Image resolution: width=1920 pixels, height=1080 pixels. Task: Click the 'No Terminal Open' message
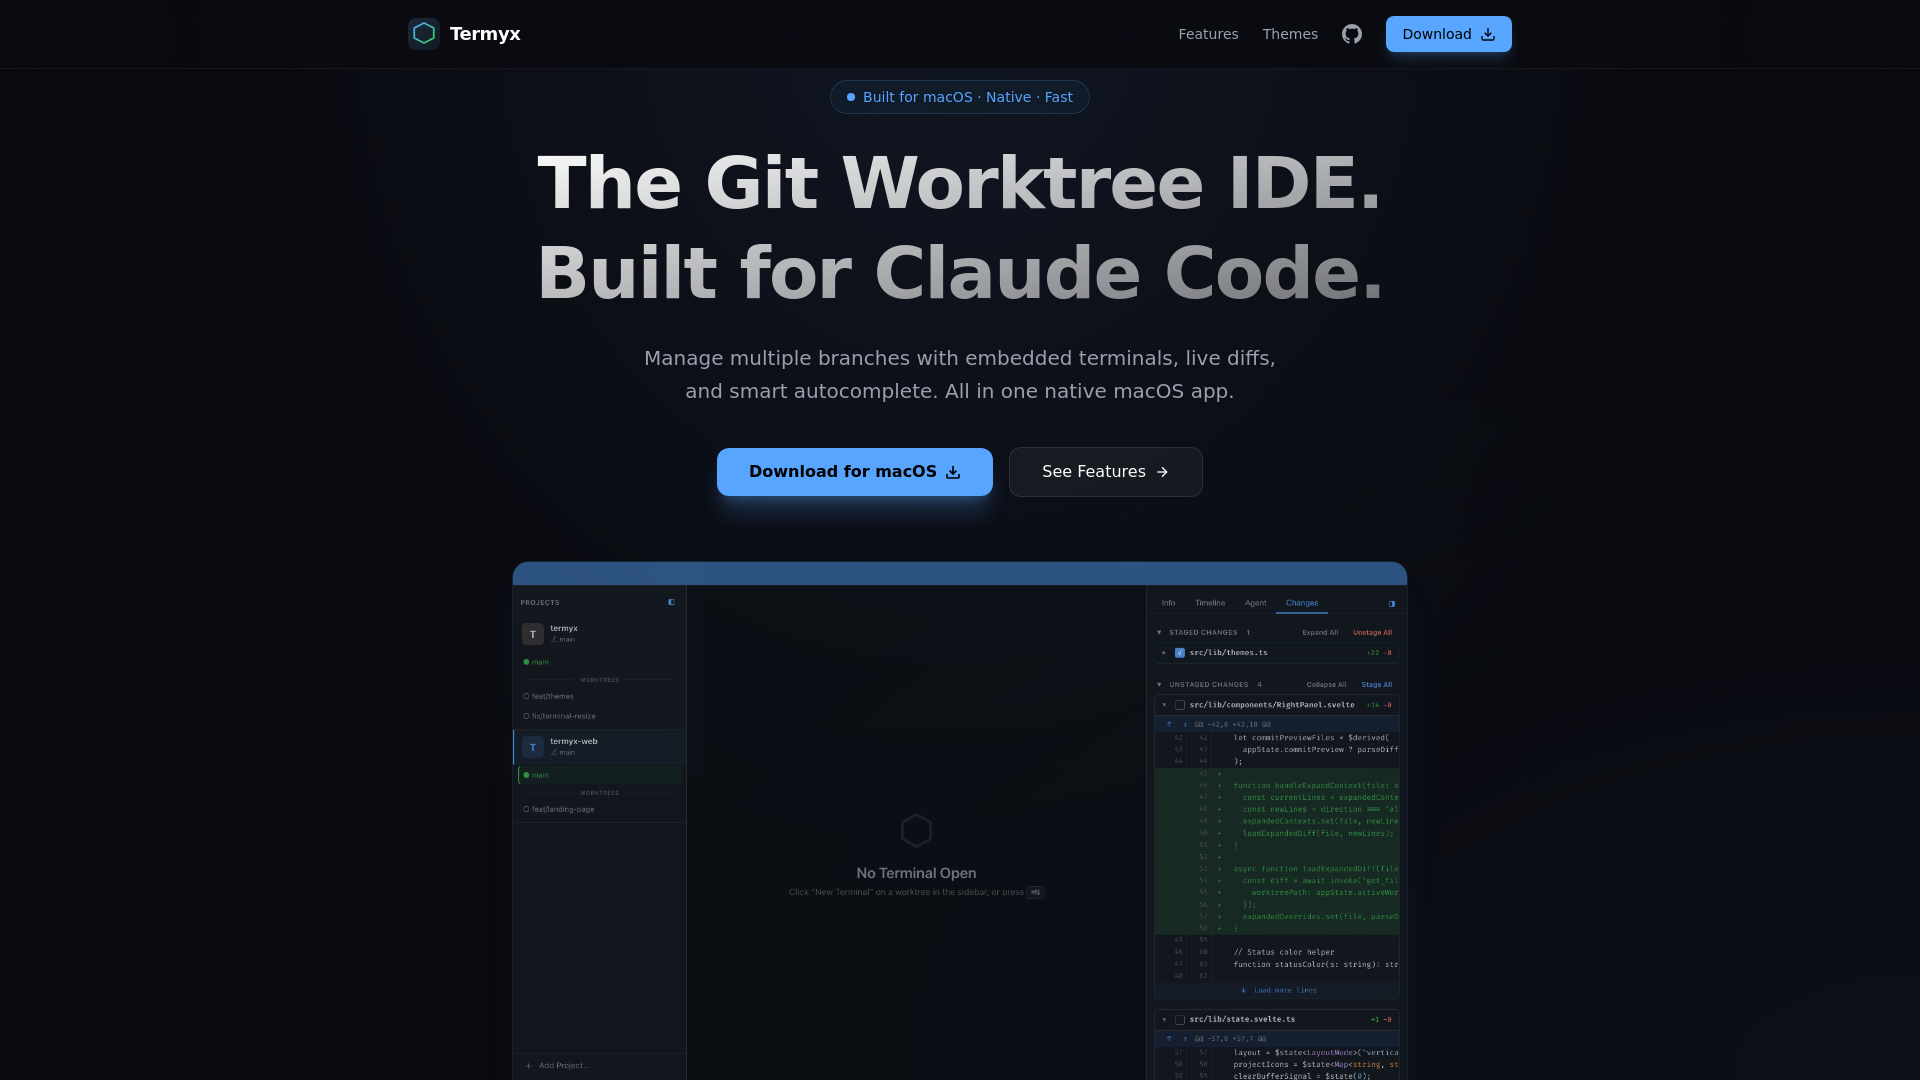pos(916,873)
